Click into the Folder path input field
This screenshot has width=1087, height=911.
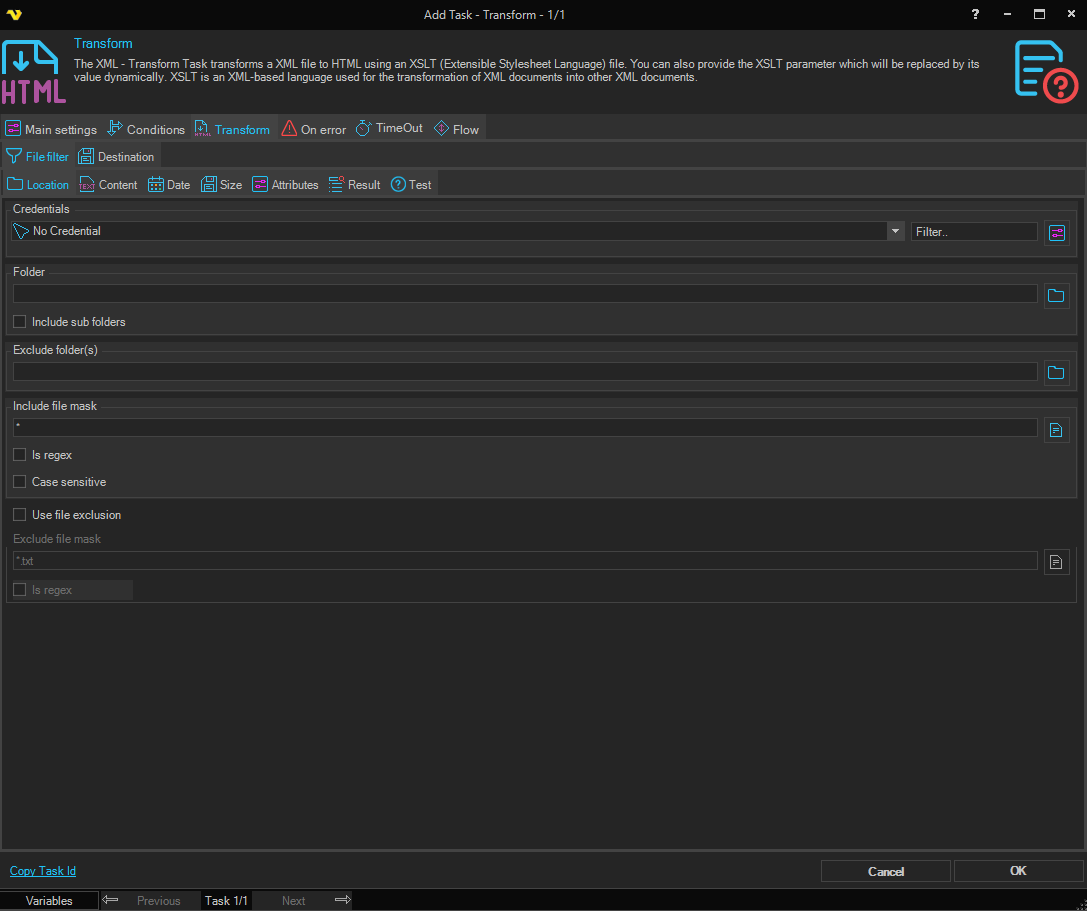coord(525,294)
